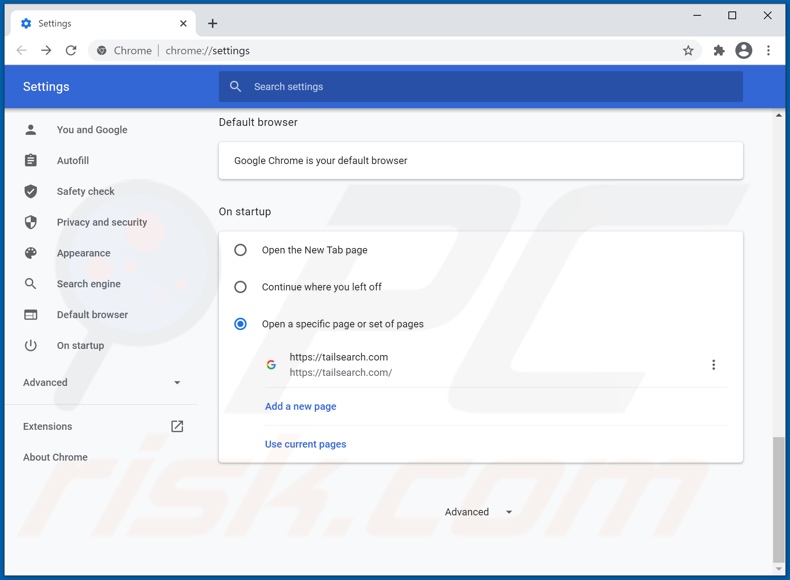The image size is (790, 580).
Task: Open the profile avatar icon
Action: point(744,50)
